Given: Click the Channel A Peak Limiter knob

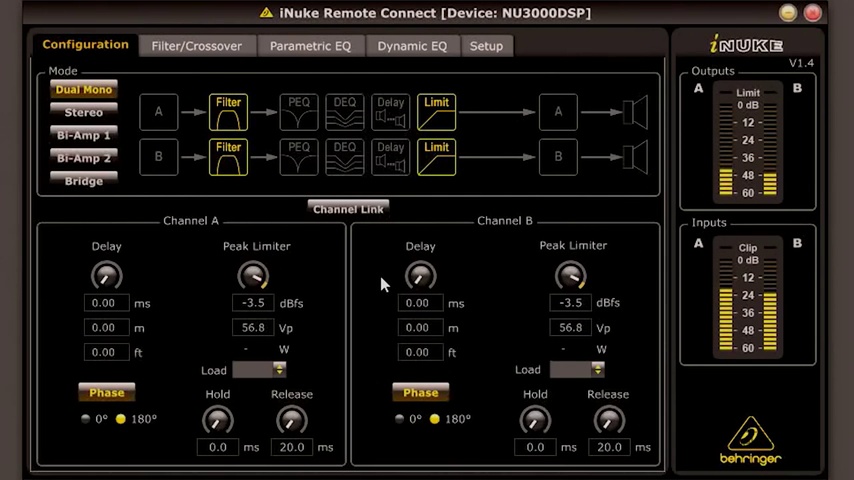Looking at the screenshot, I should pyautogui.click(x=253, y=276).
